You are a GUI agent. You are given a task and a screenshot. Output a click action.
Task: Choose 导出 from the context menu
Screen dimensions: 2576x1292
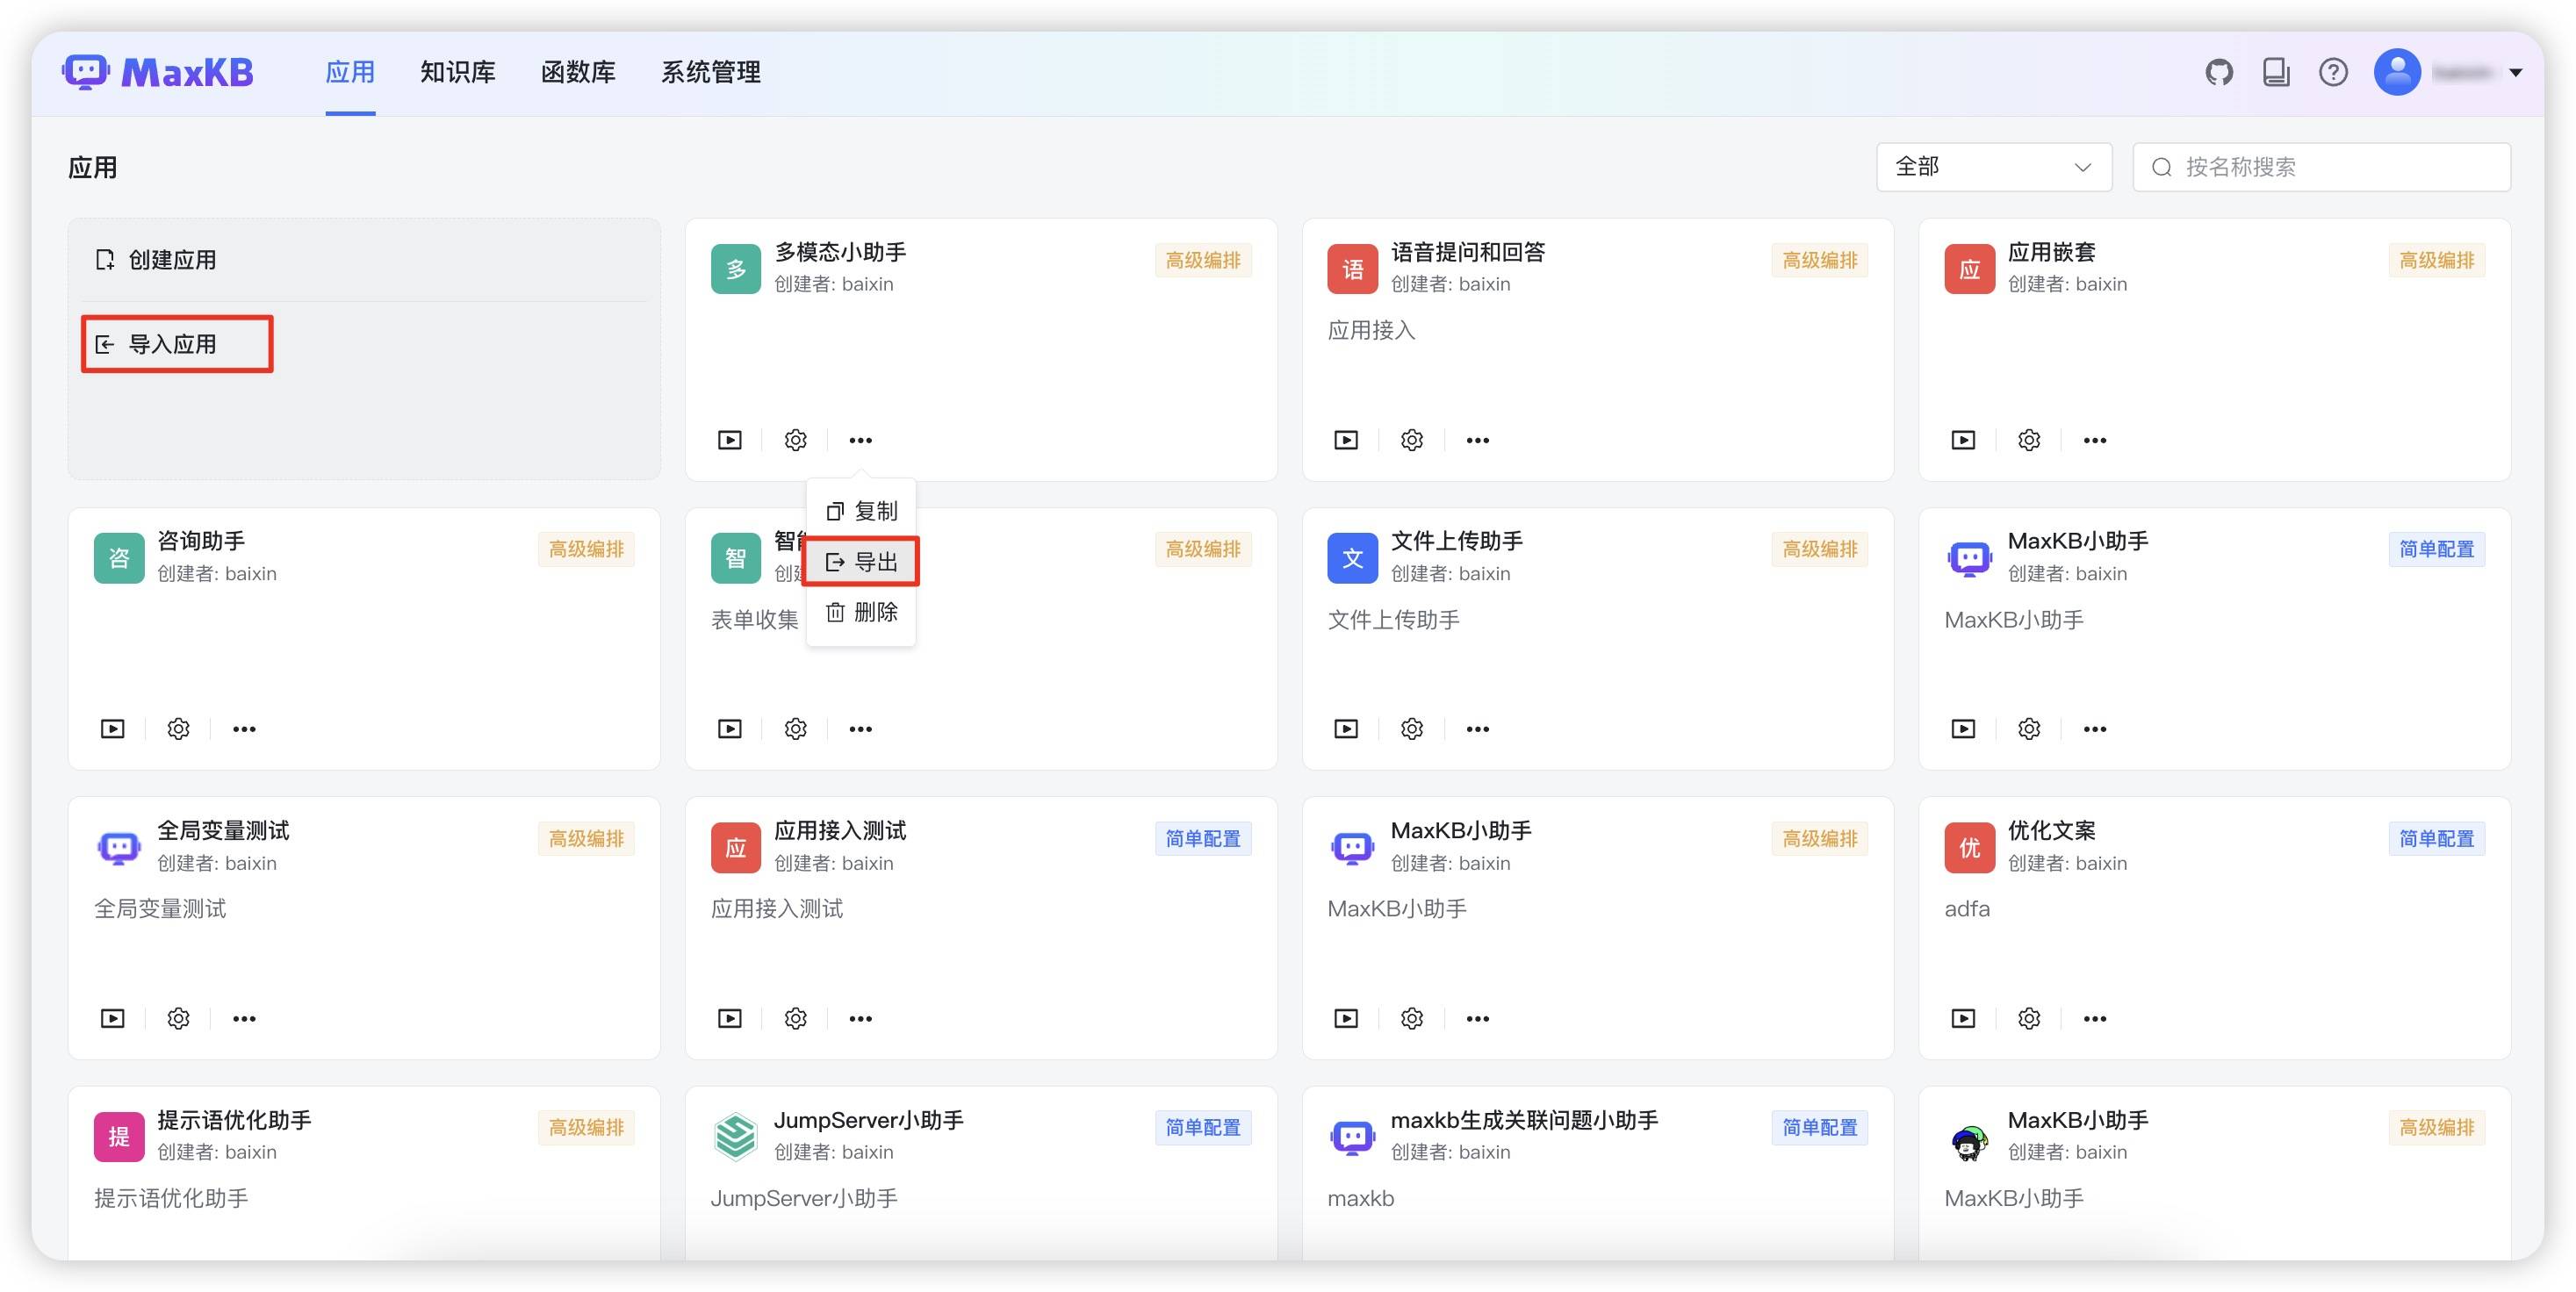tap(861, 562)
